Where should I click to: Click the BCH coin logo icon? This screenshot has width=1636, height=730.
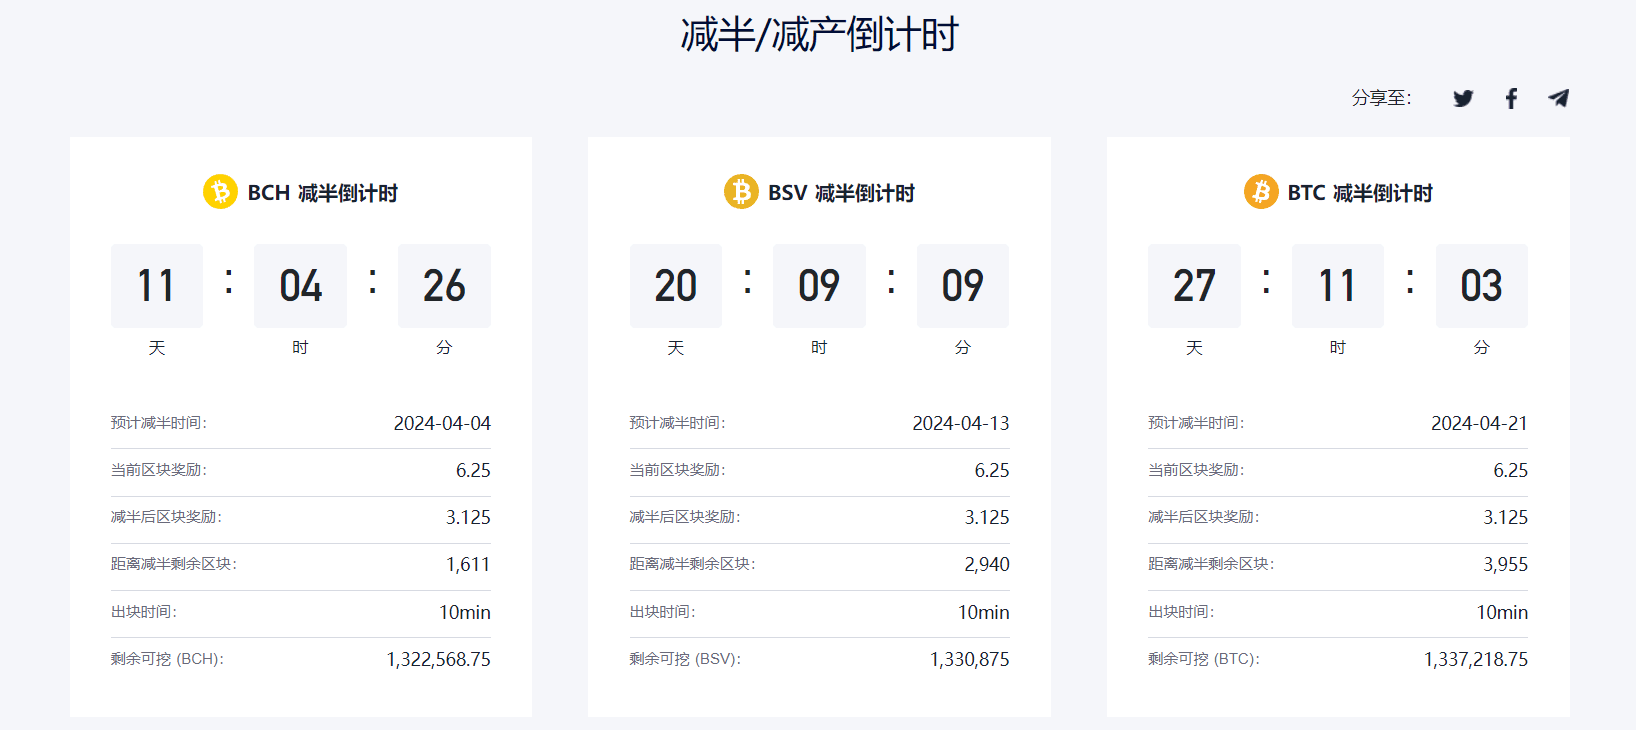point(220,192)
